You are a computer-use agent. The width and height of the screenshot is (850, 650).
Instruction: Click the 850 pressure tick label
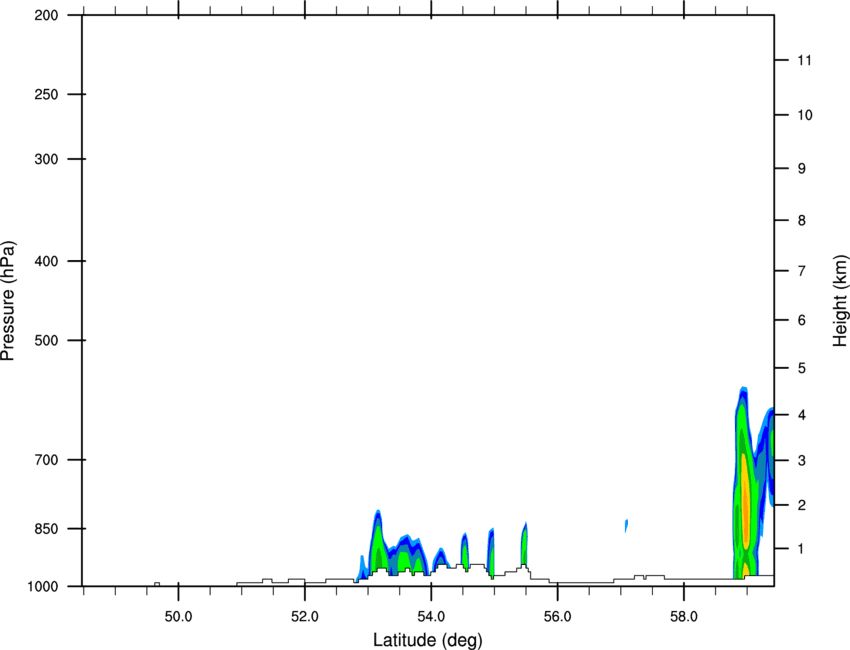[x=46, y=529]
